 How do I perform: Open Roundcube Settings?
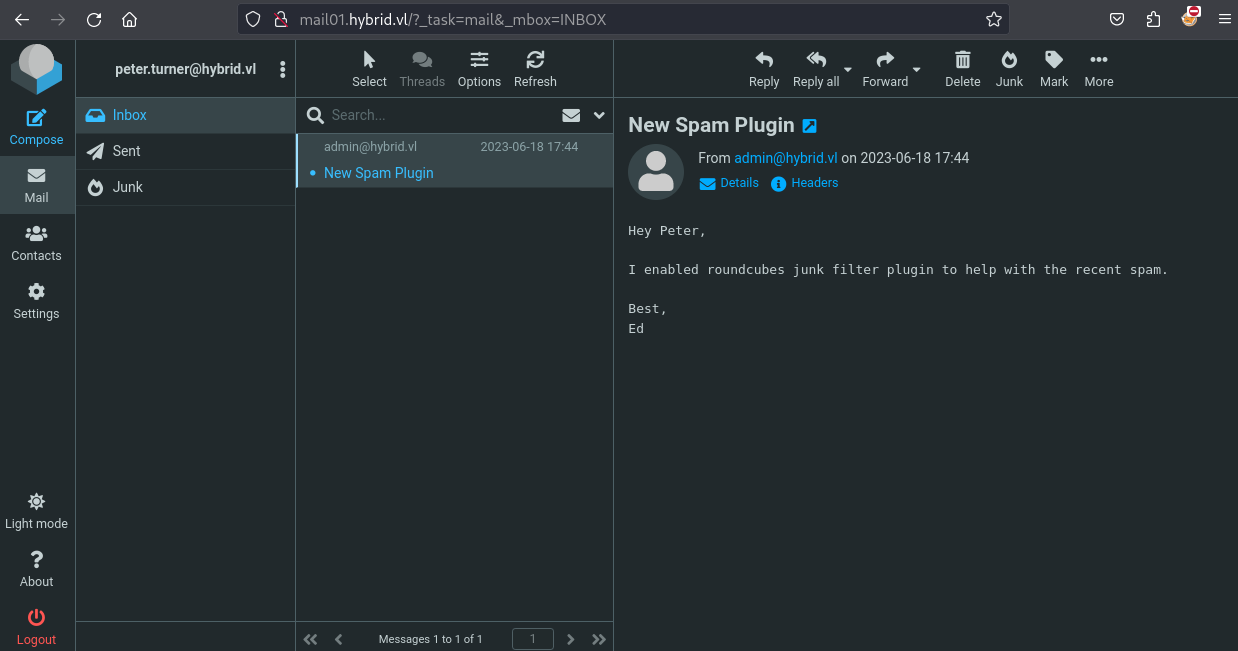[36, 301]
